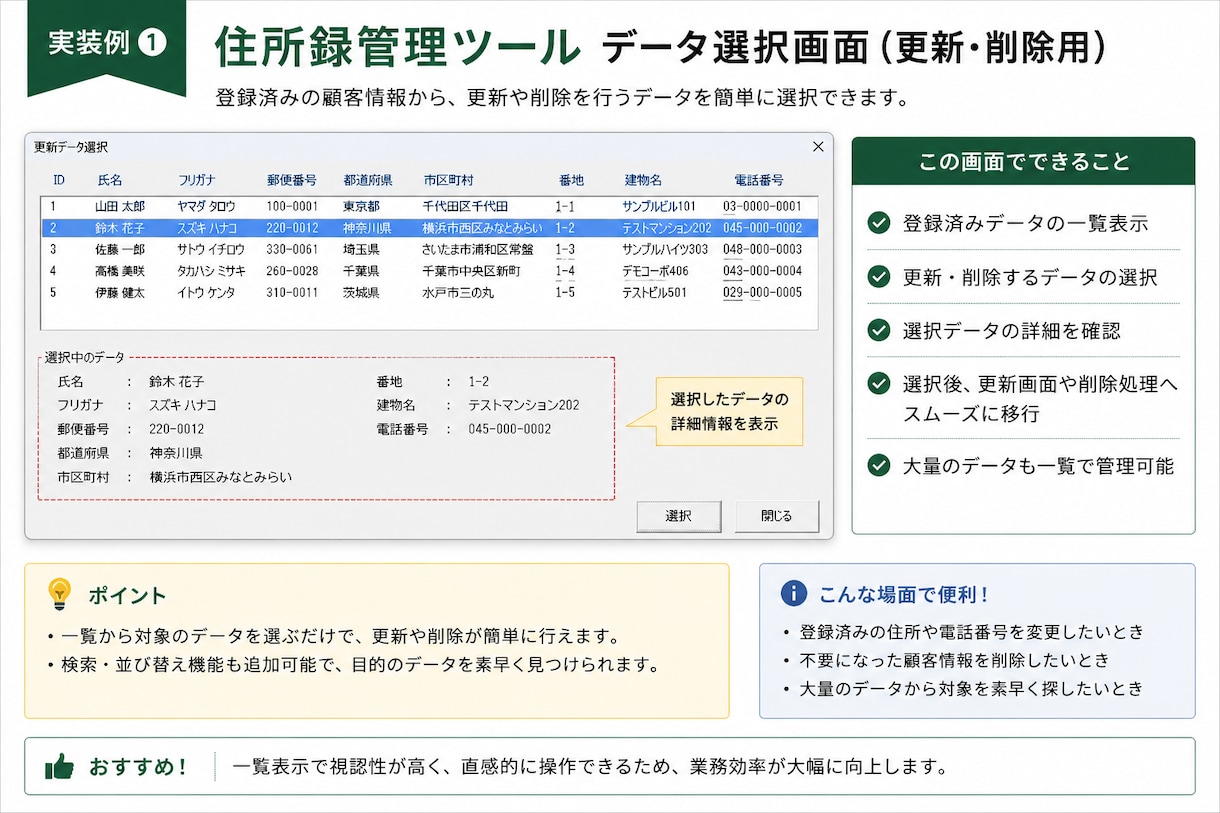The image size is (1220, 813).
Task: Click the 番地 column header
Action: [x=571, y=181]
